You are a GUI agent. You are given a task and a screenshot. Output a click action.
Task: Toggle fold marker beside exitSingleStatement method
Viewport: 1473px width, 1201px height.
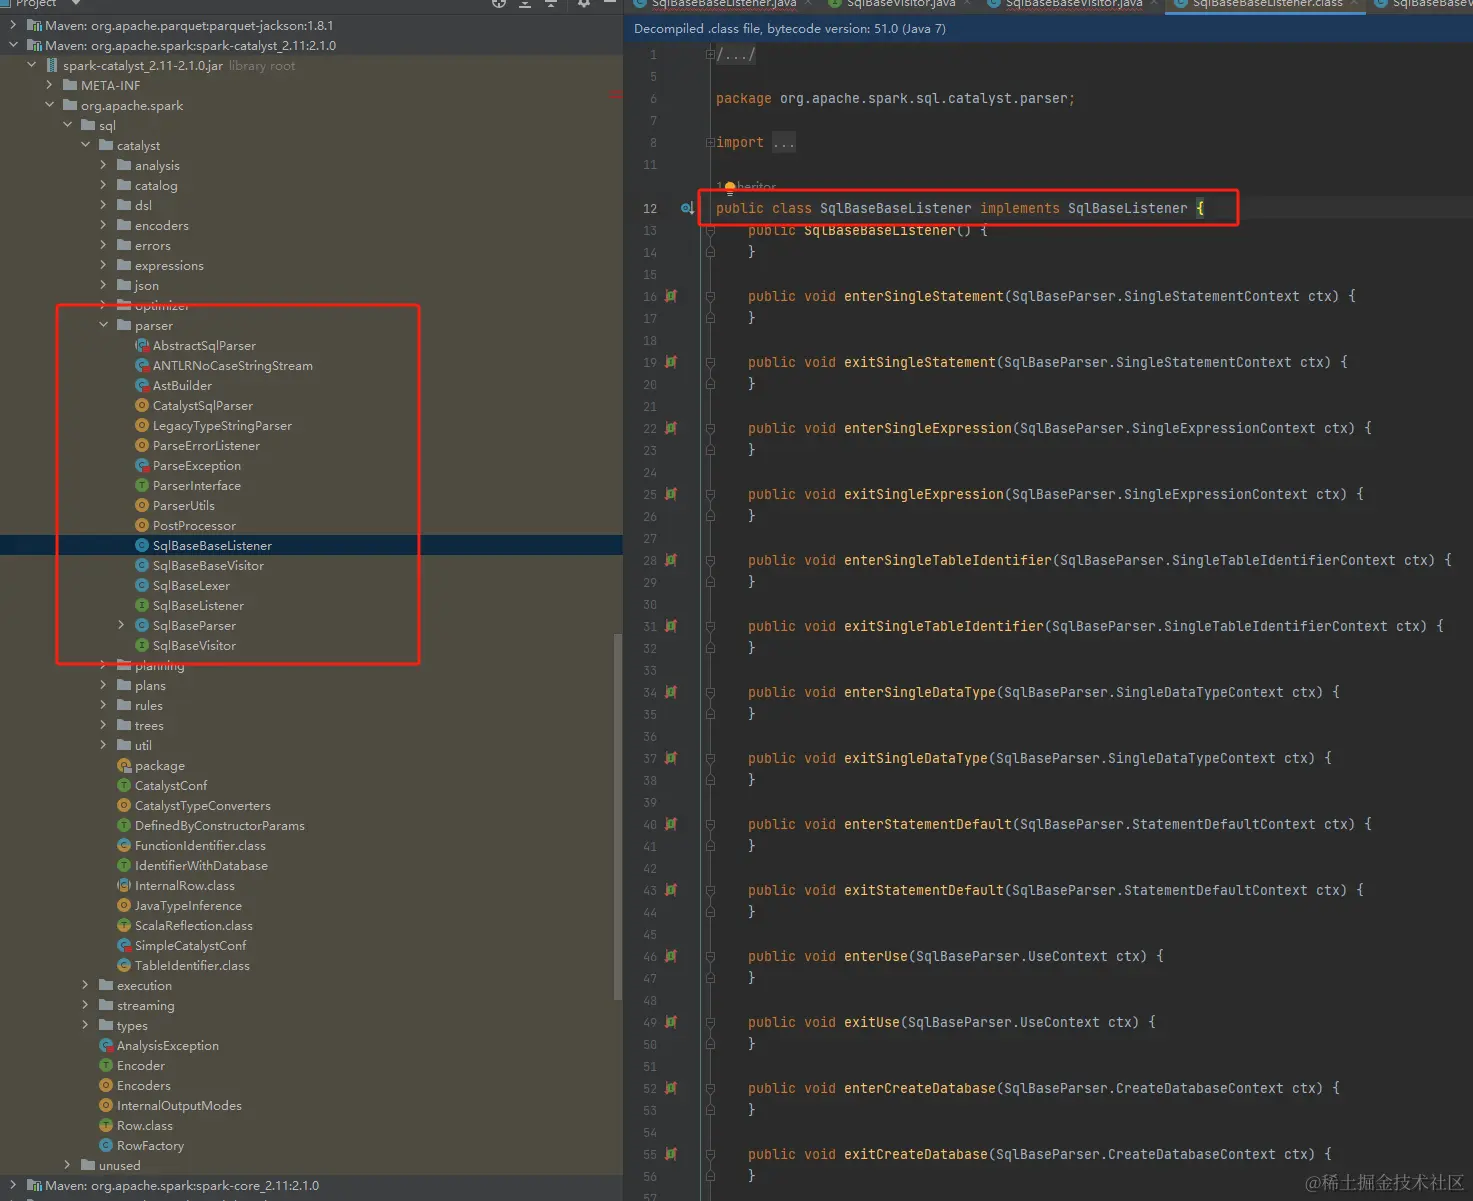tap(710, 363)
